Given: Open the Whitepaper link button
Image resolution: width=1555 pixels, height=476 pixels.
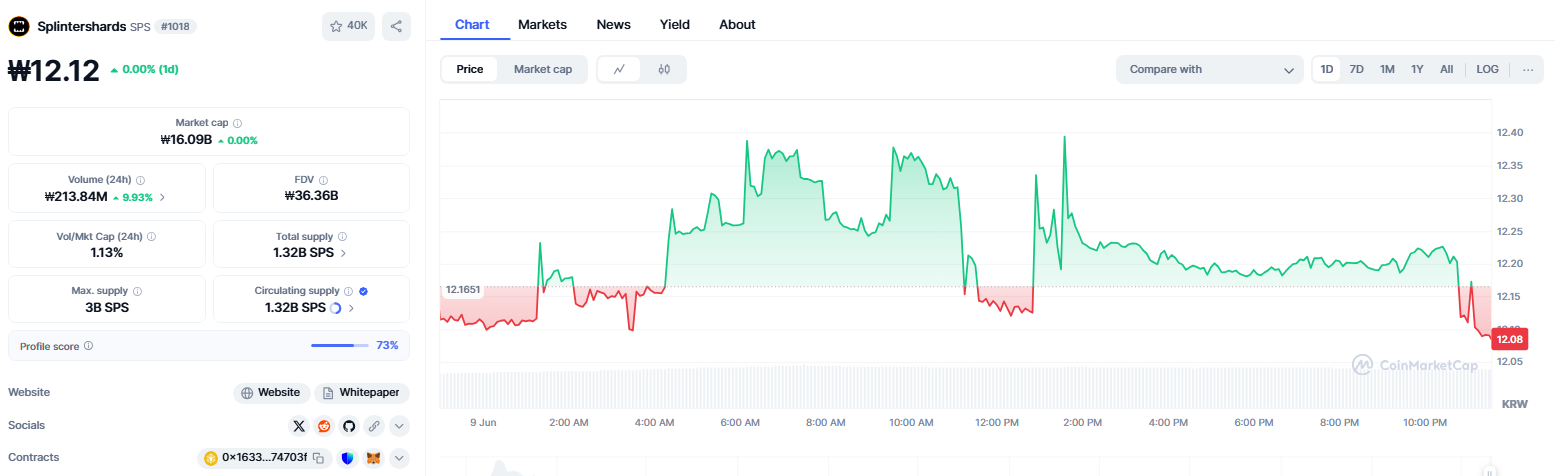Looking at the screenshot, I should [362, 393].
